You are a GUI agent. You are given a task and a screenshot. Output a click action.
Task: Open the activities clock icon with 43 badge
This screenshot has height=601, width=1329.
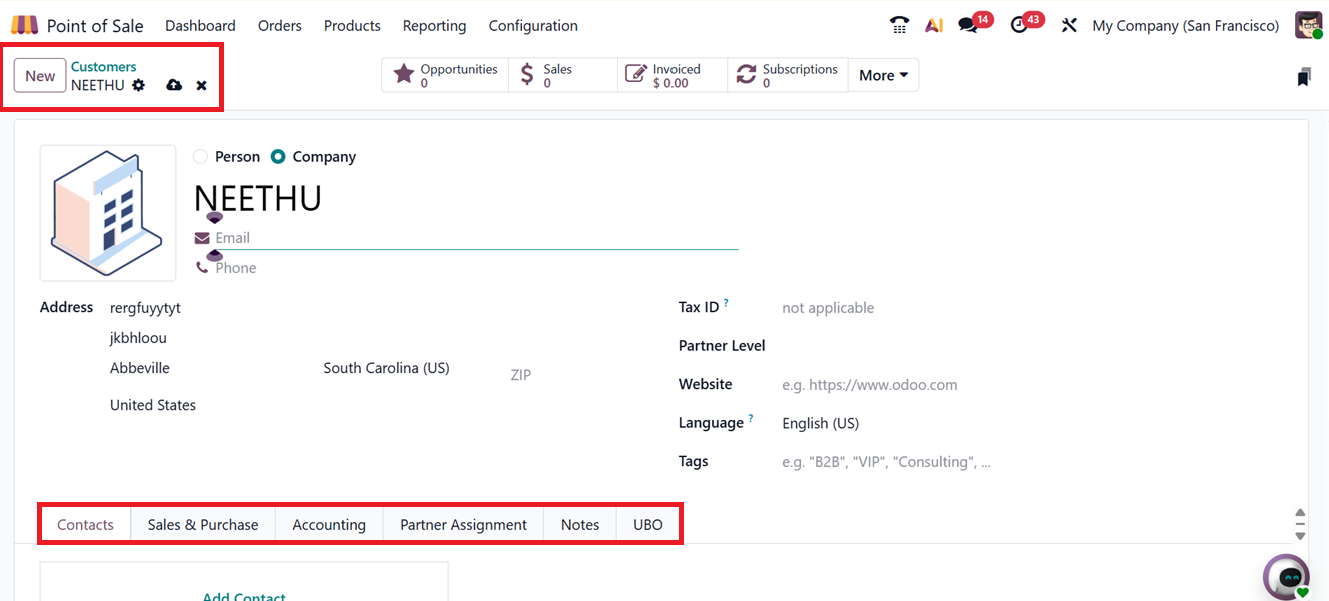coord(1020,25)
